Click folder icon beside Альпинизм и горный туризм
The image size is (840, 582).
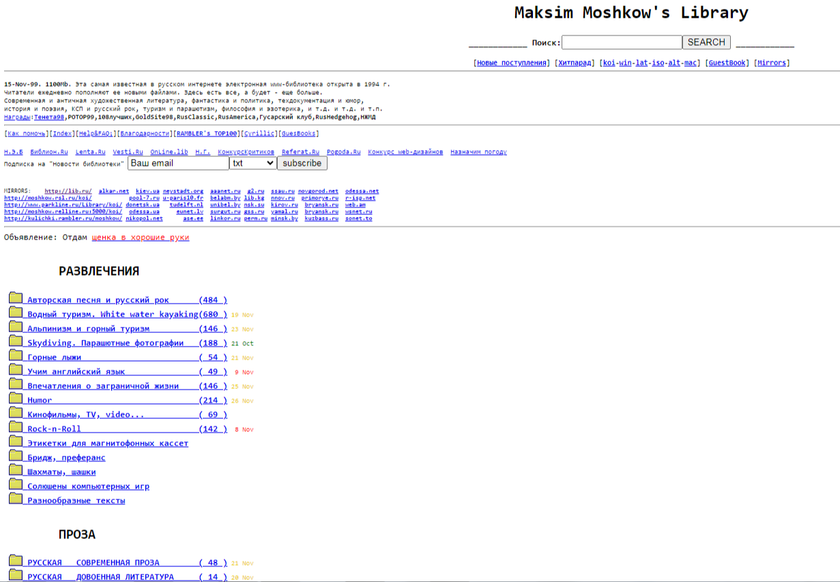point(16,327)
